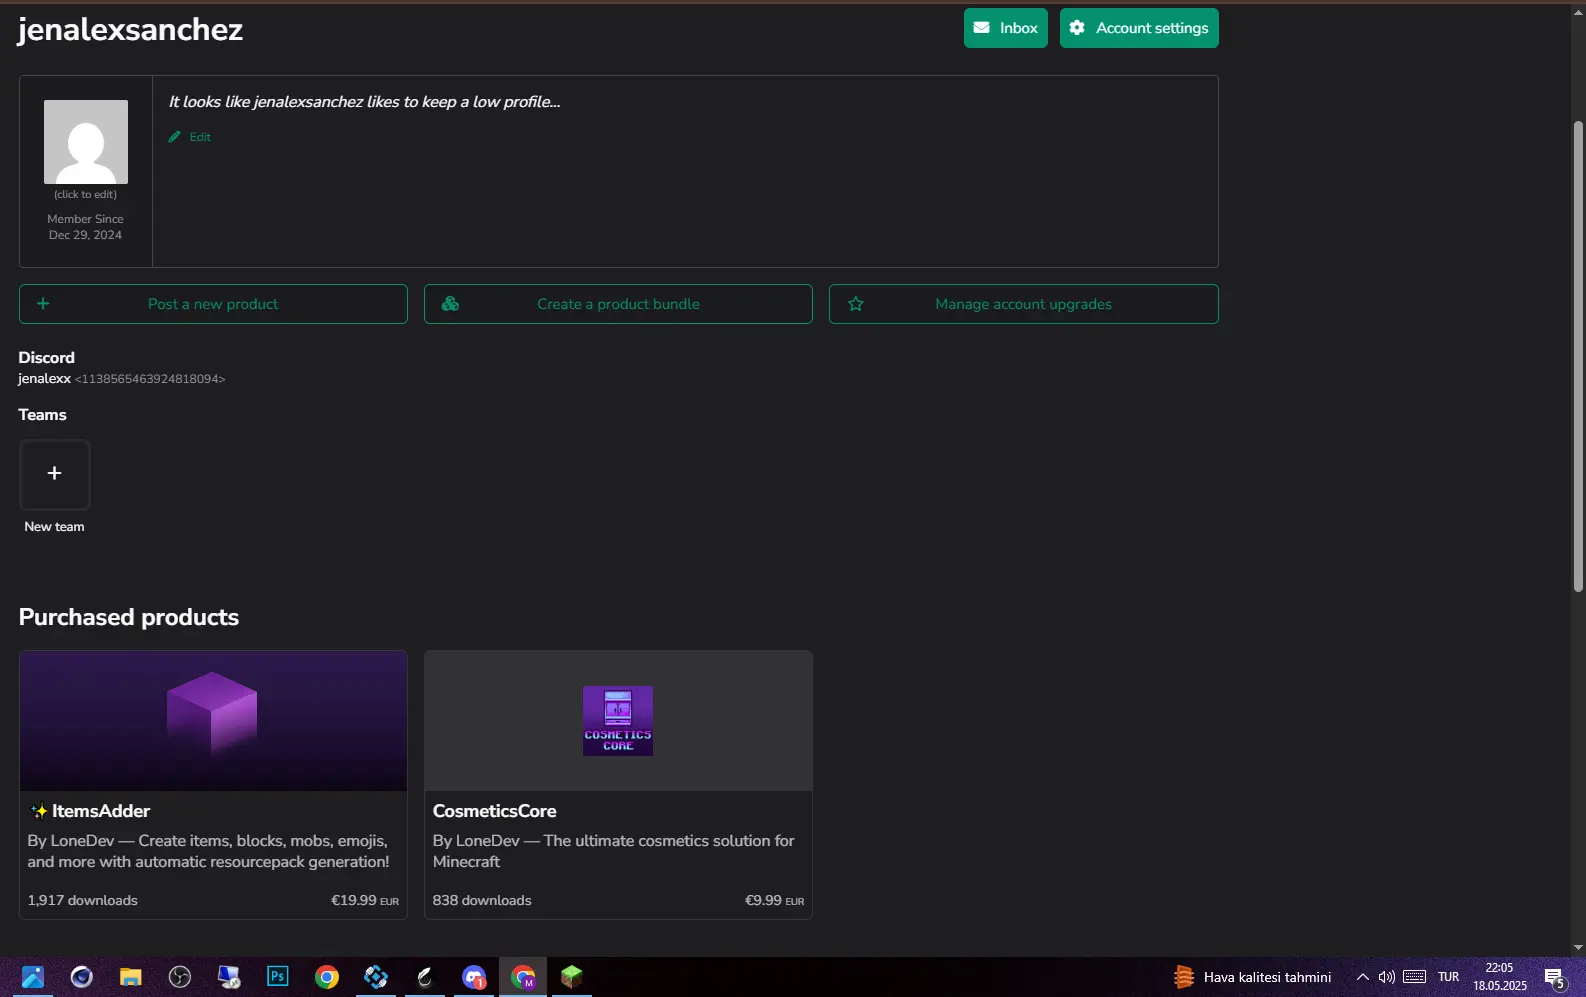This screenshot has height=997, width=1586.
Task: Create a new team with the plus tile
Action: click(x=55, y=474)
